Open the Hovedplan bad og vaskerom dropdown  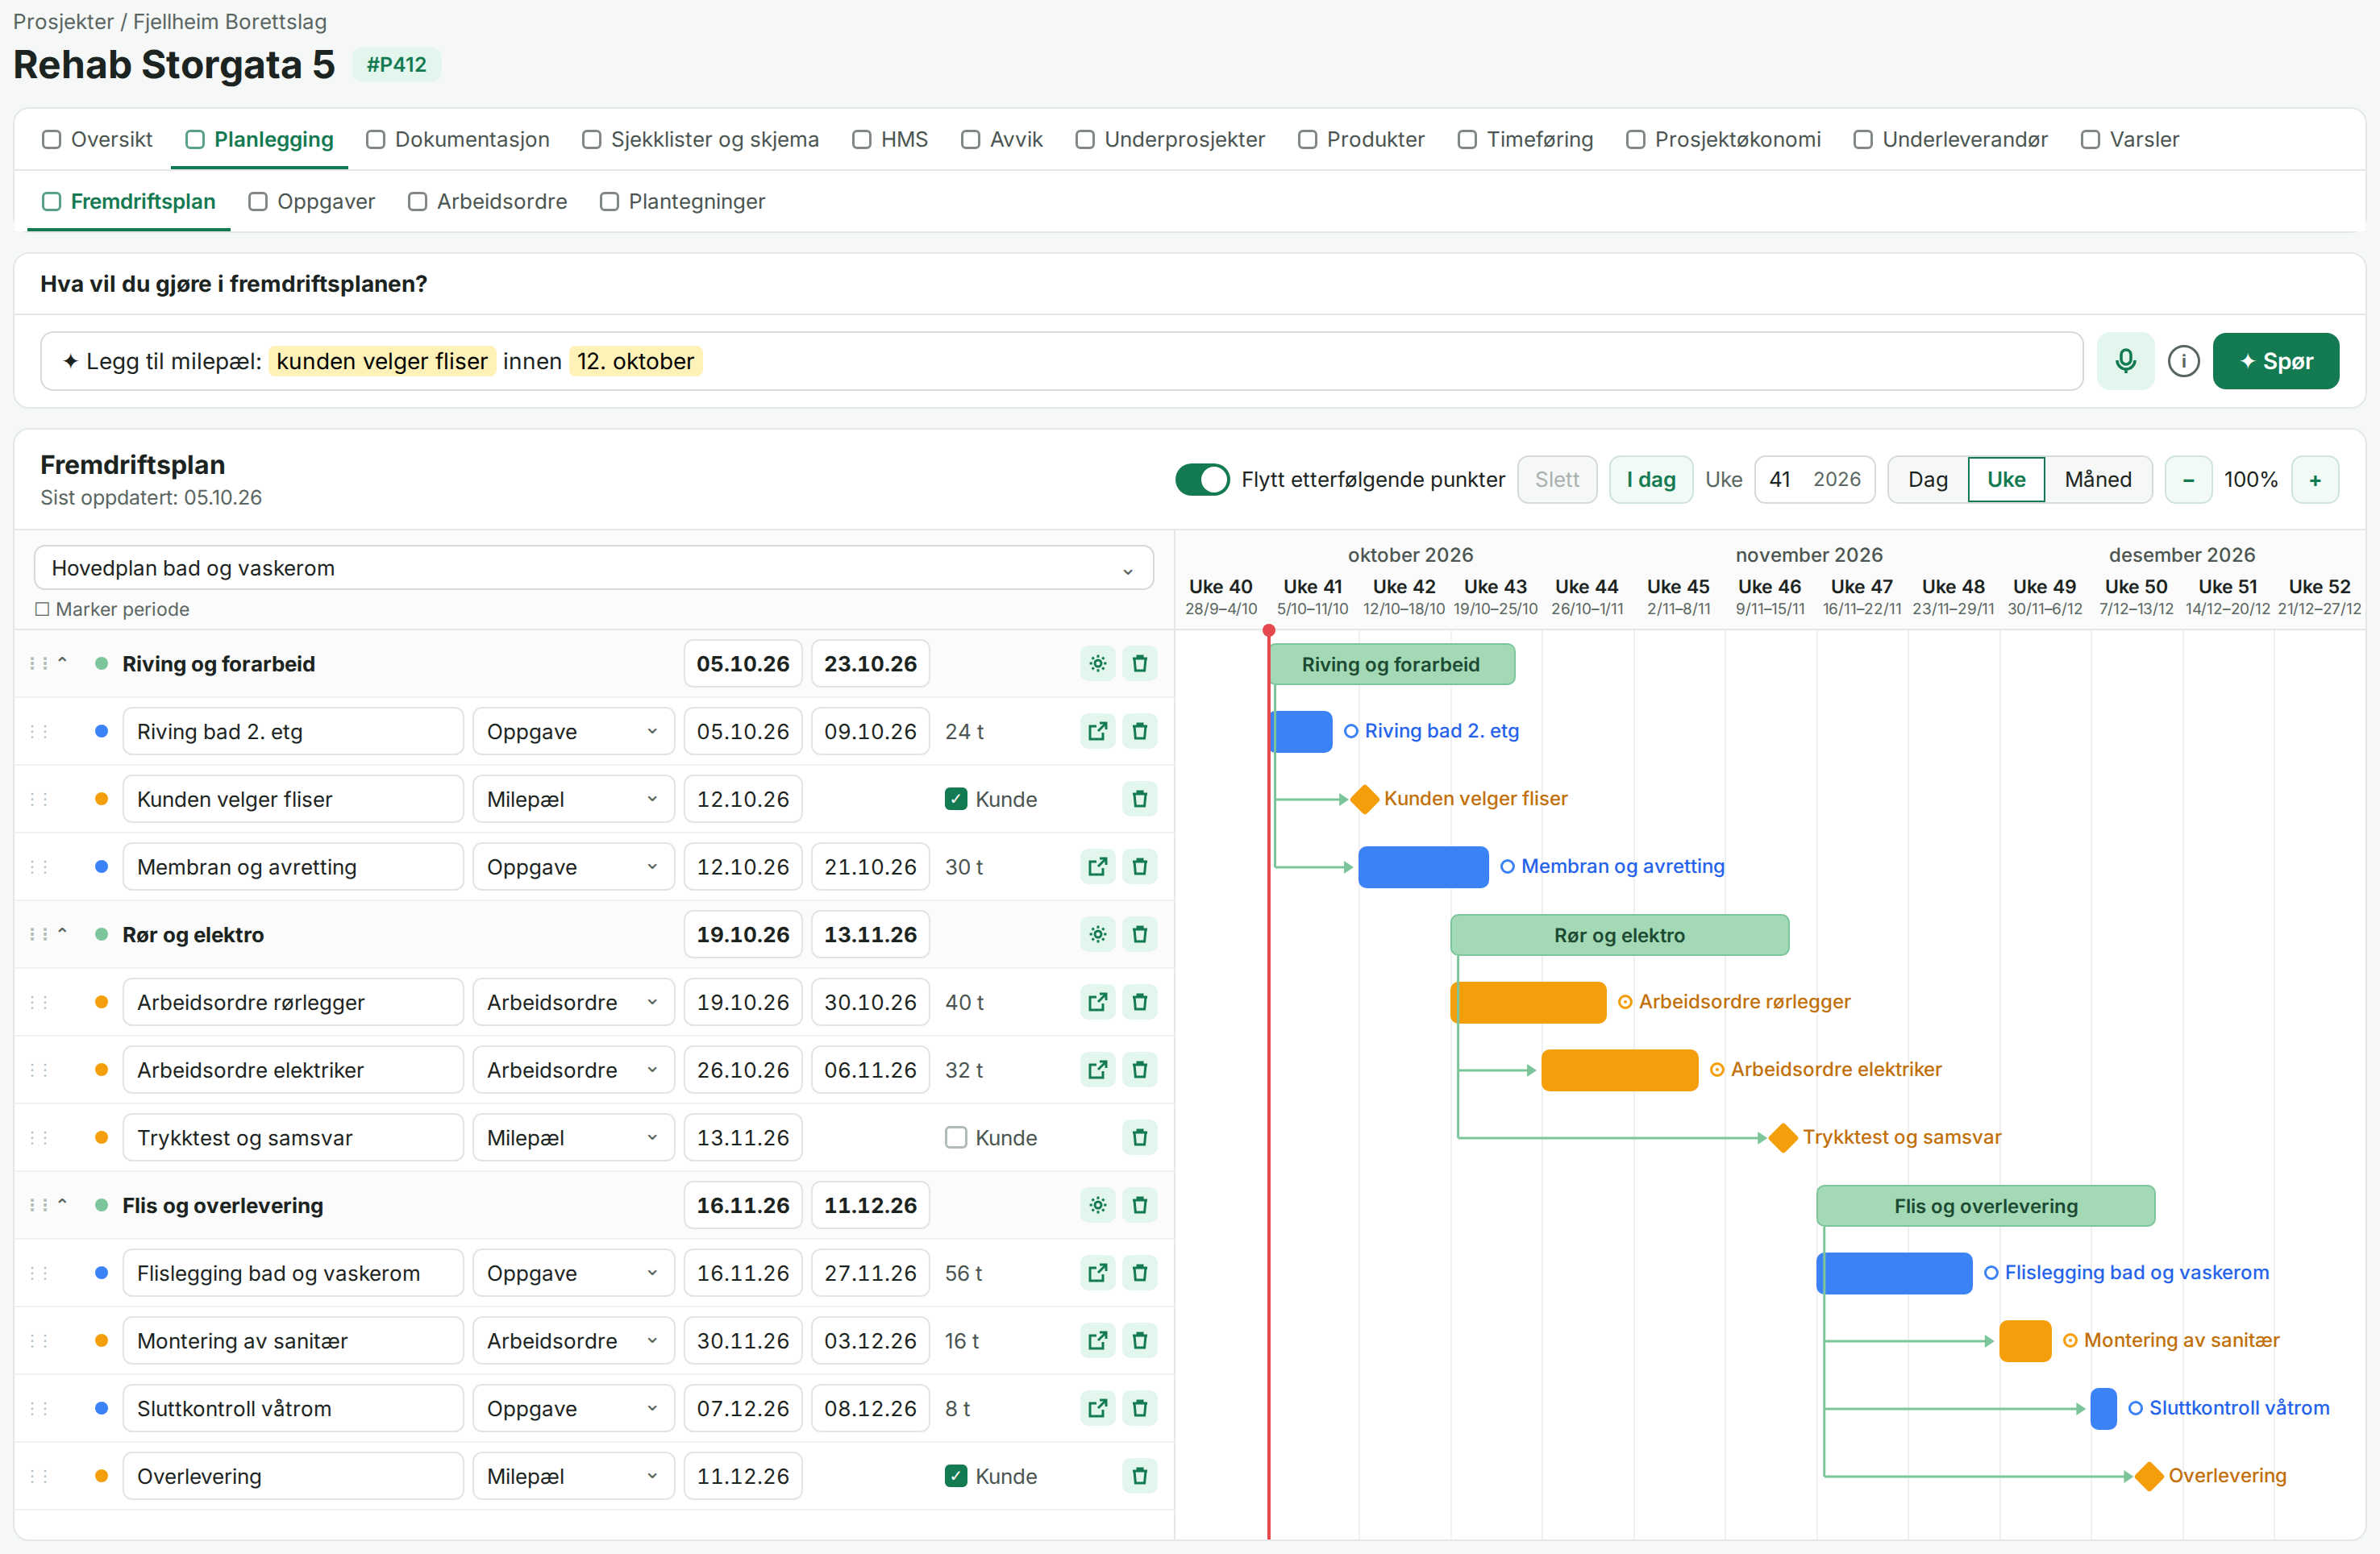(593, 568)
